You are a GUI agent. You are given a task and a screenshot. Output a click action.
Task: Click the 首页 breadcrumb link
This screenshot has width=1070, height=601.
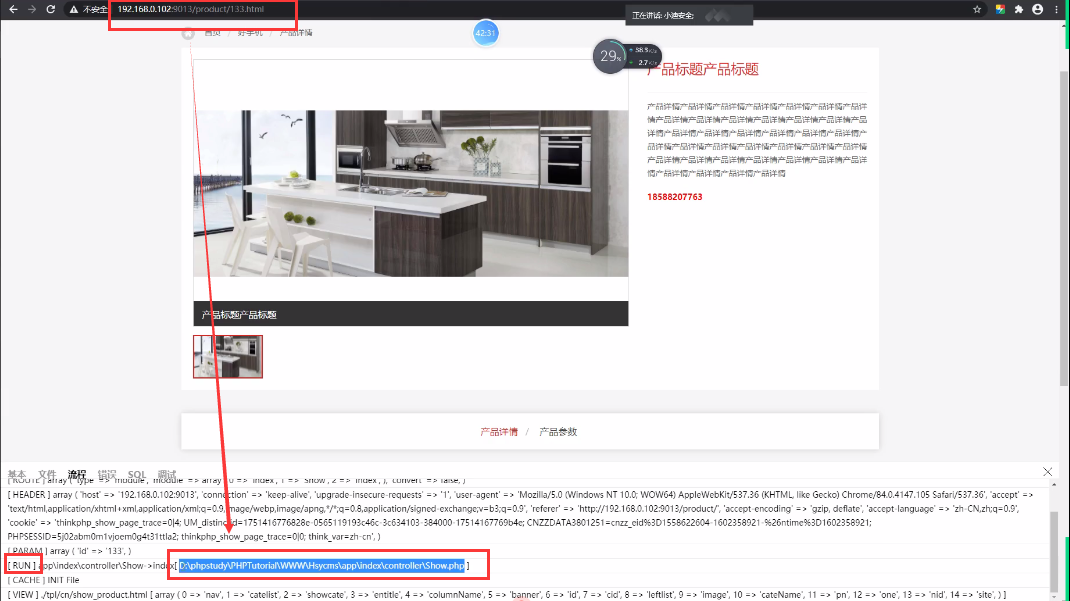point(212,33)
